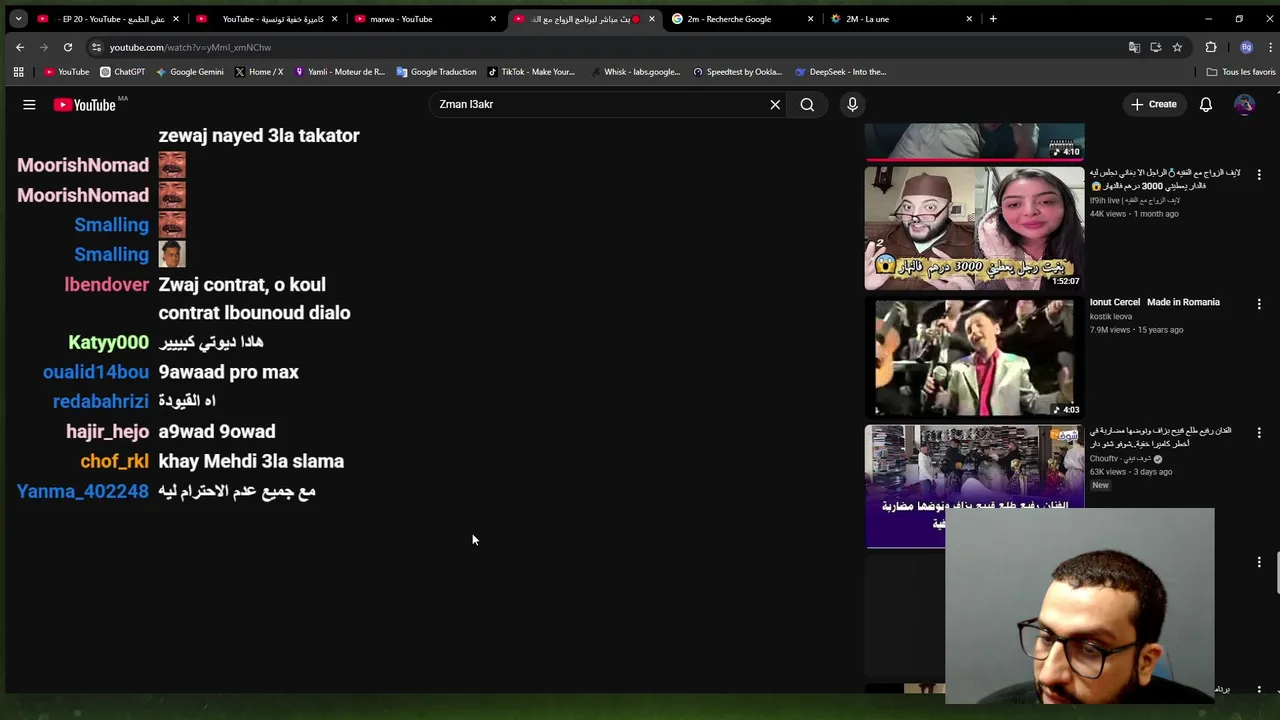Open the browser extensions puzzle icon
Viewport: 1280px width, 720px height.
(x=1211, y=47)
